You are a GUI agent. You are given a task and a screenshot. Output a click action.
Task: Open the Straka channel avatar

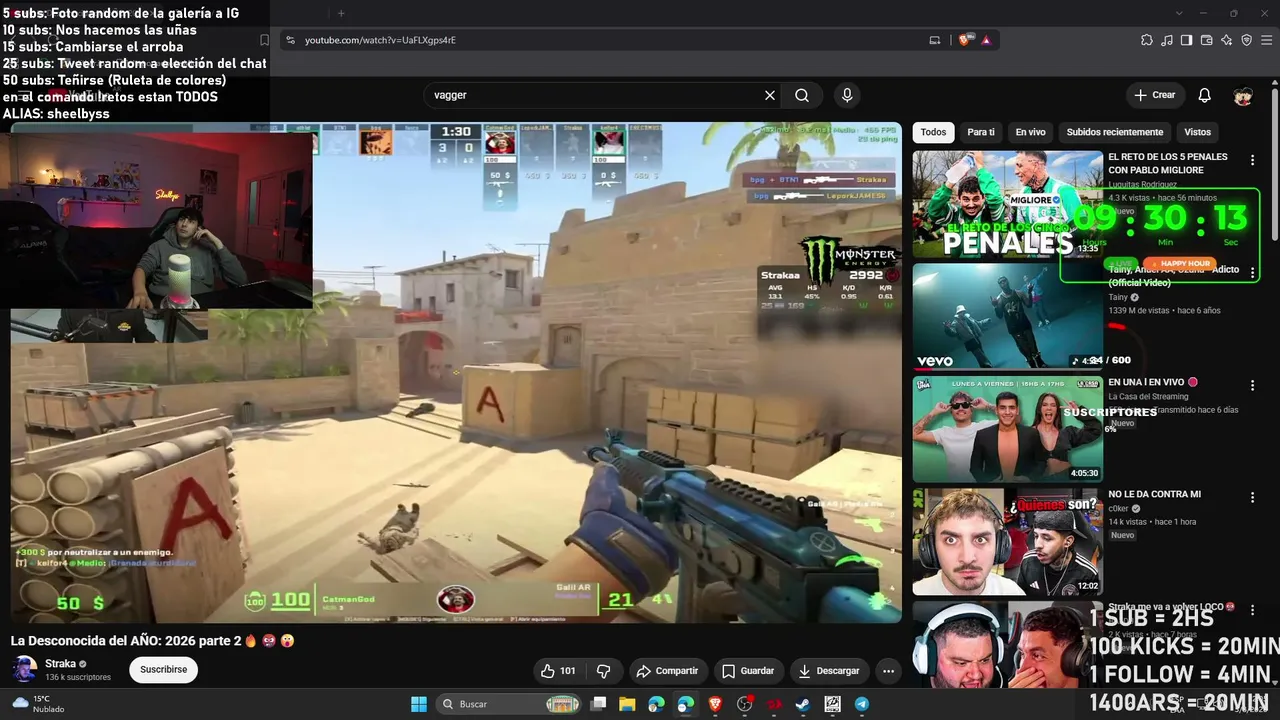pos(25,670)
